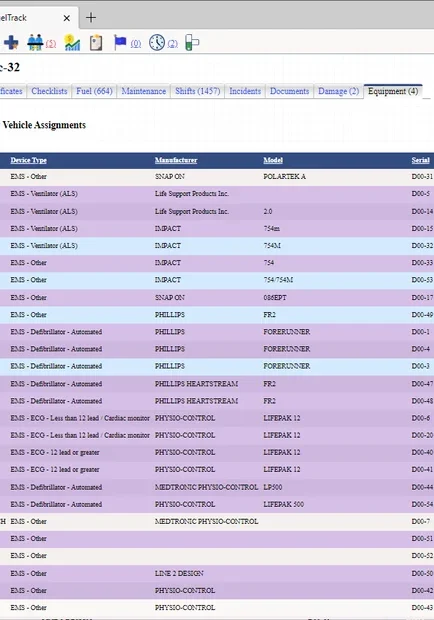Viewport: 434px width, 620px height.
Task: Open the dollar growth chart icon
Action: point(72,42)
